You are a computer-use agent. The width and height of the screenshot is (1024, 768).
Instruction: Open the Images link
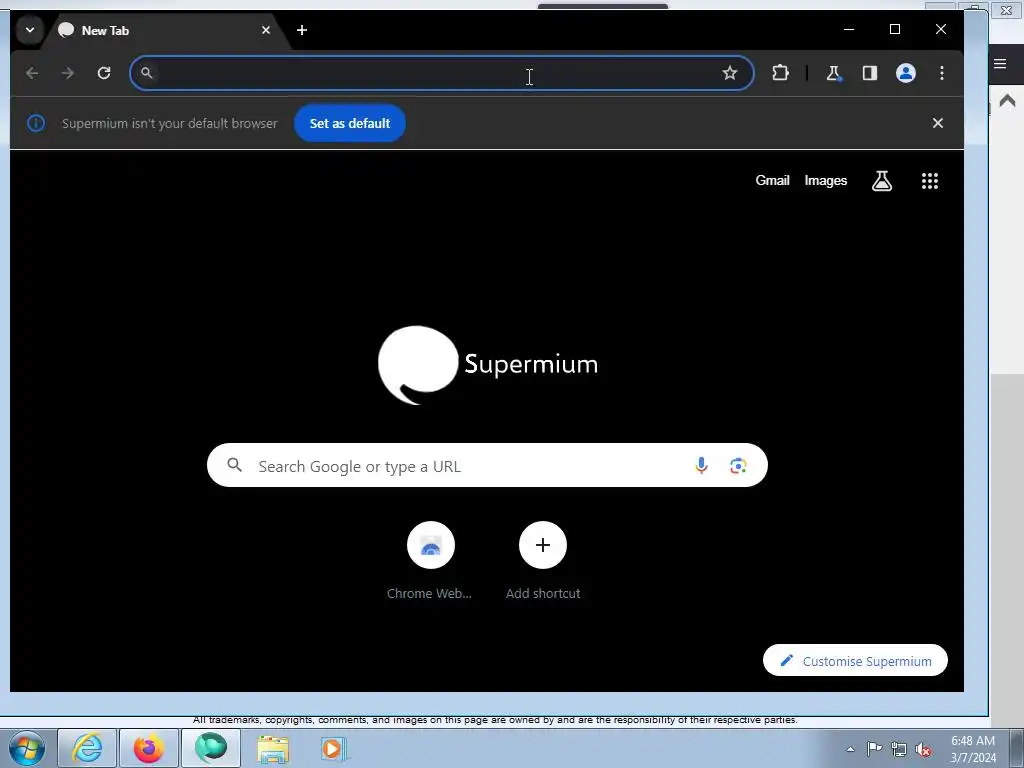point(825,180)
